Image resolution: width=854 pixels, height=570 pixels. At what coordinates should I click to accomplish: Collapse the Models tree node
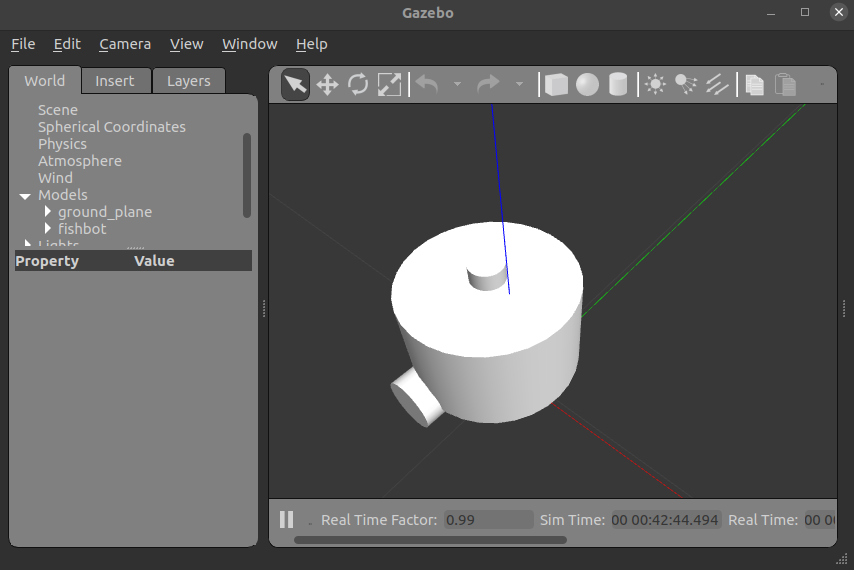[x=25, y=196]
